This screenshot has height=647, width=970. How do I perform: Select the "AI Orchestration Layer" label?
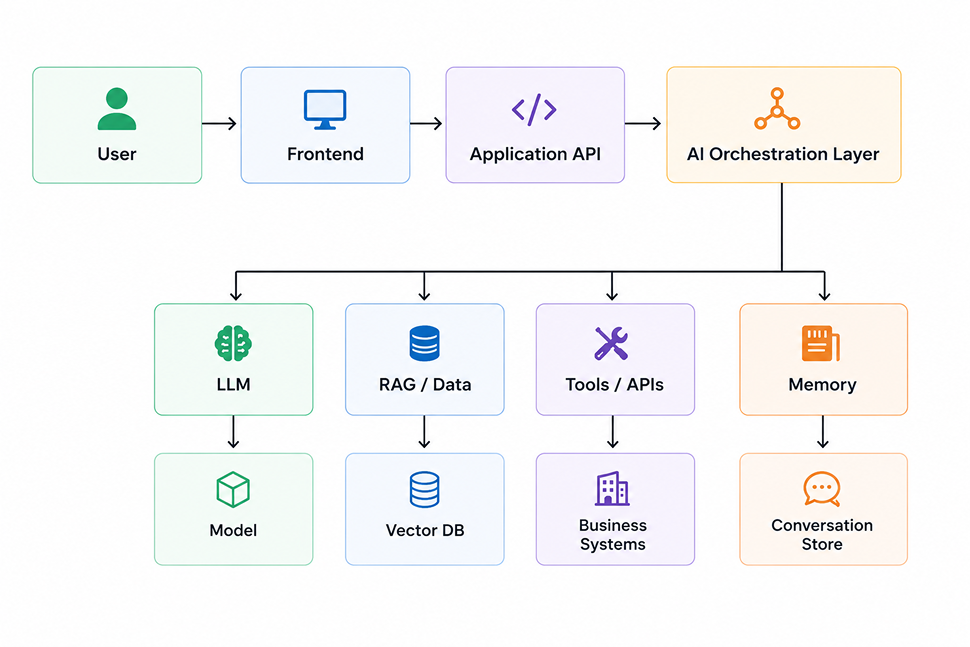[x=783, y=155]
